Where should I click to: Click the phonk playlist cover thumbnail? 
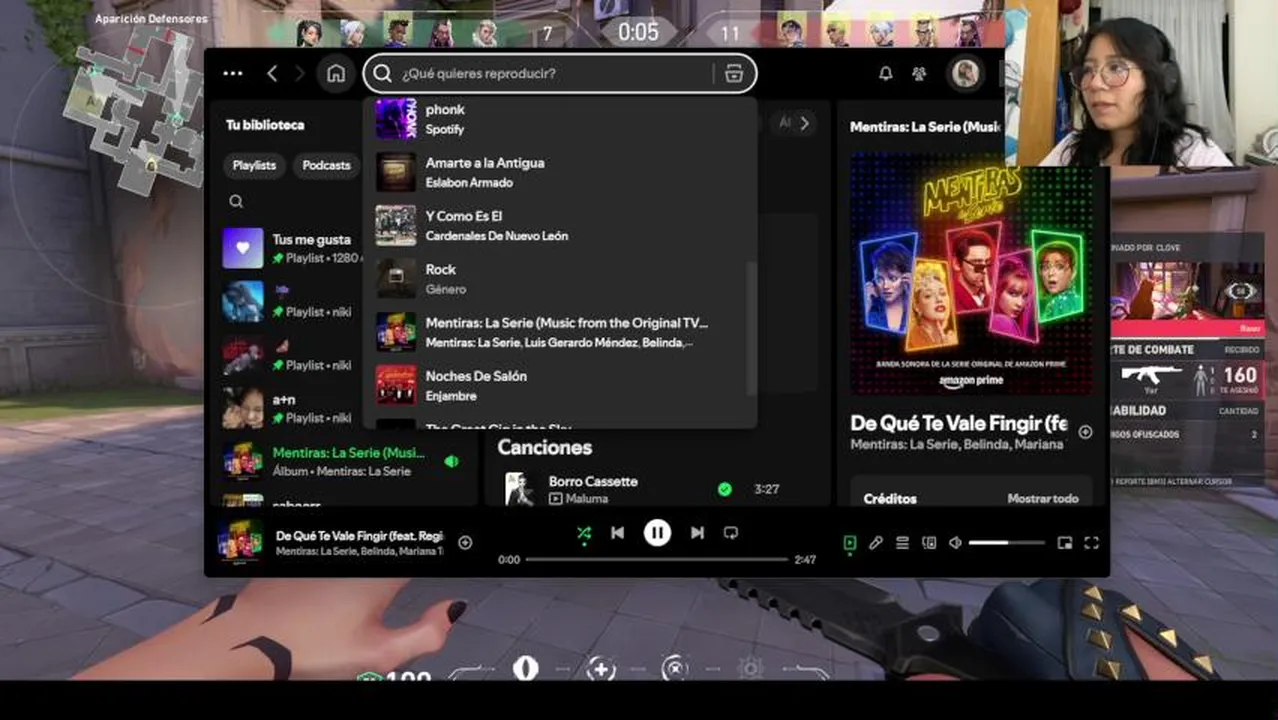395,119
